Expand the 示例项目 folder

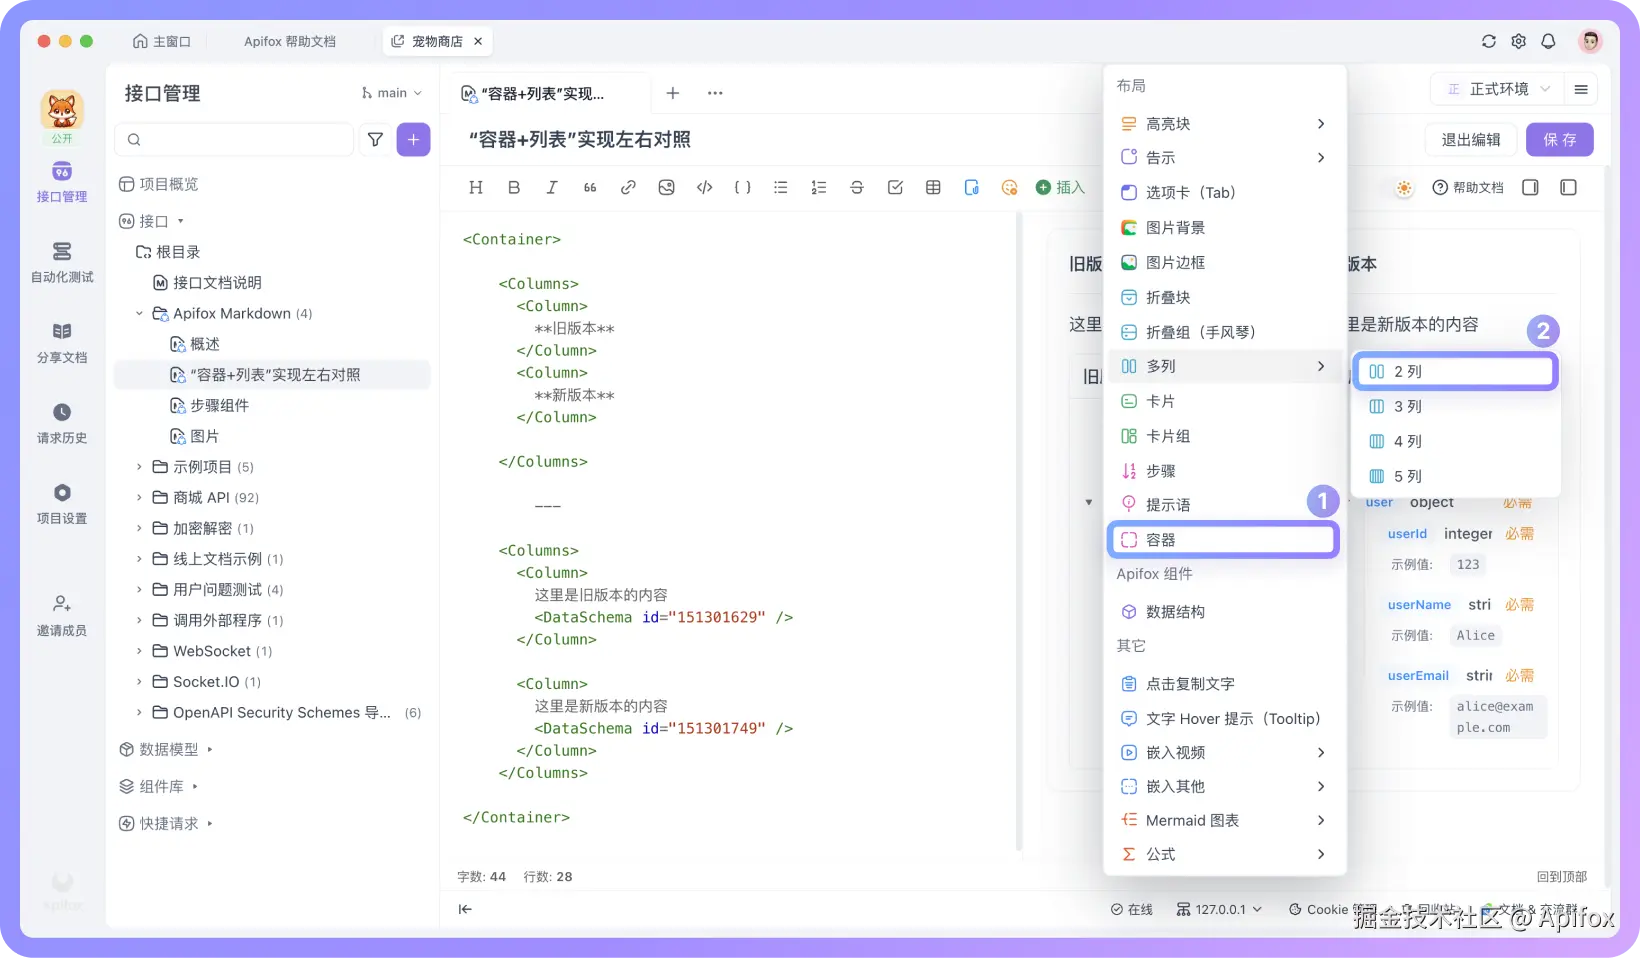[139, 467]
